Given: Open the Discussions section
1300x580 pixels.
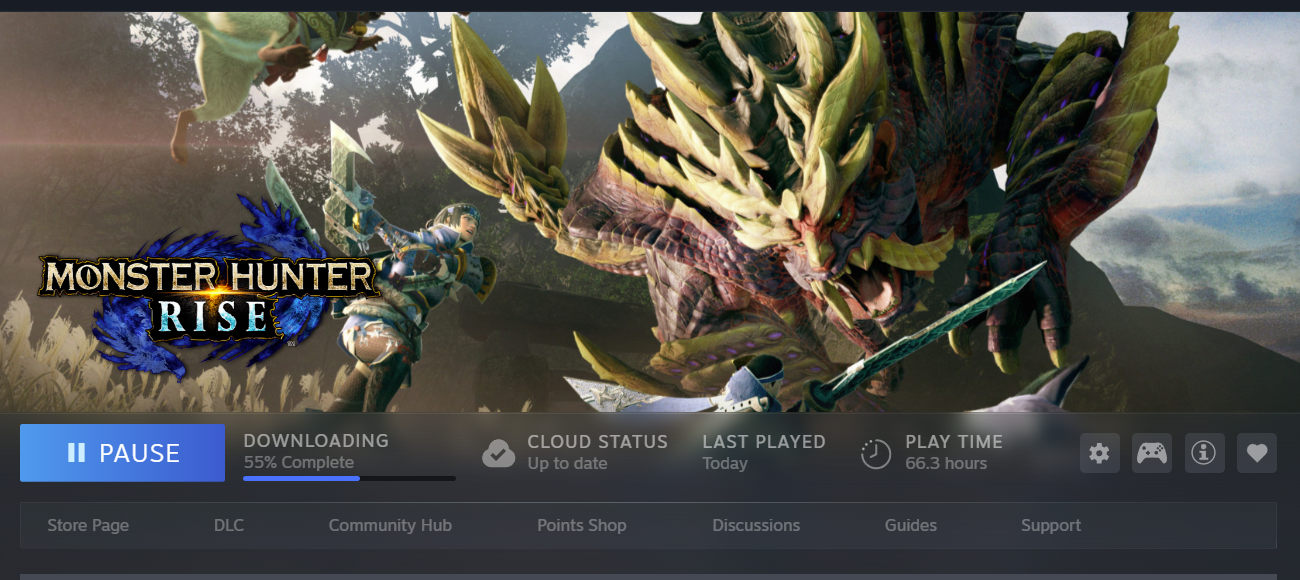Looking at the screenshot, I should (x=756, y=525).
